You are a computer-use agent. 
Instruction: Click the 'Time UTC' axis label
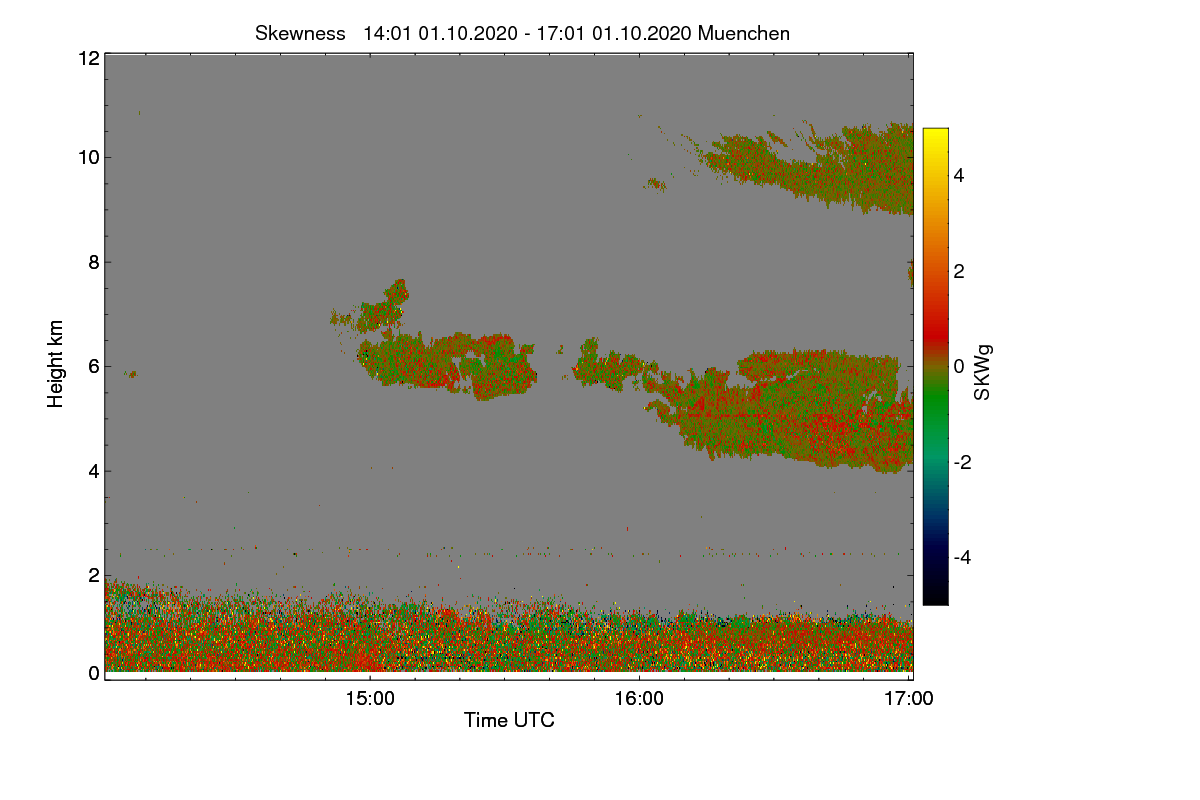pyautogui.click(x=509, y=720)
